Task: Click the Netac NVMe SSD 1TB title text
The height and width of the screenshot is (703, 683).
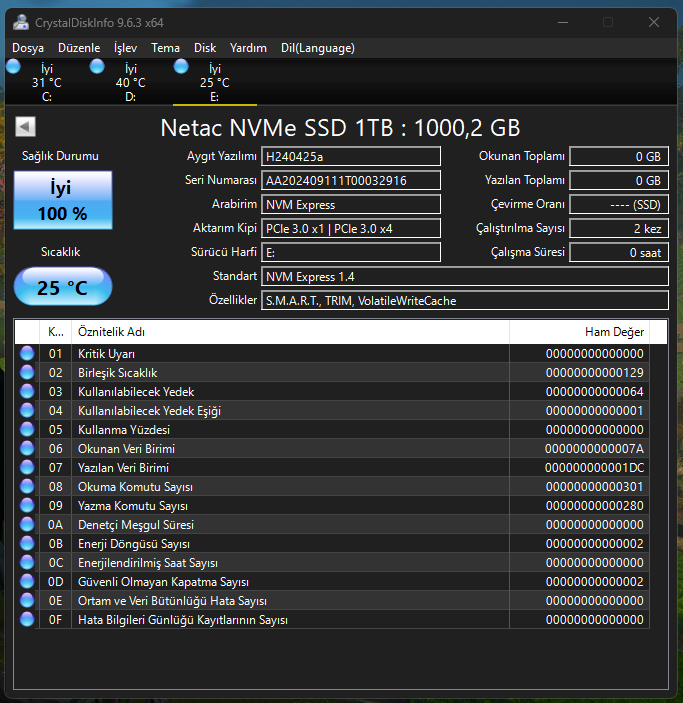Action: click(x=340, y=127)
